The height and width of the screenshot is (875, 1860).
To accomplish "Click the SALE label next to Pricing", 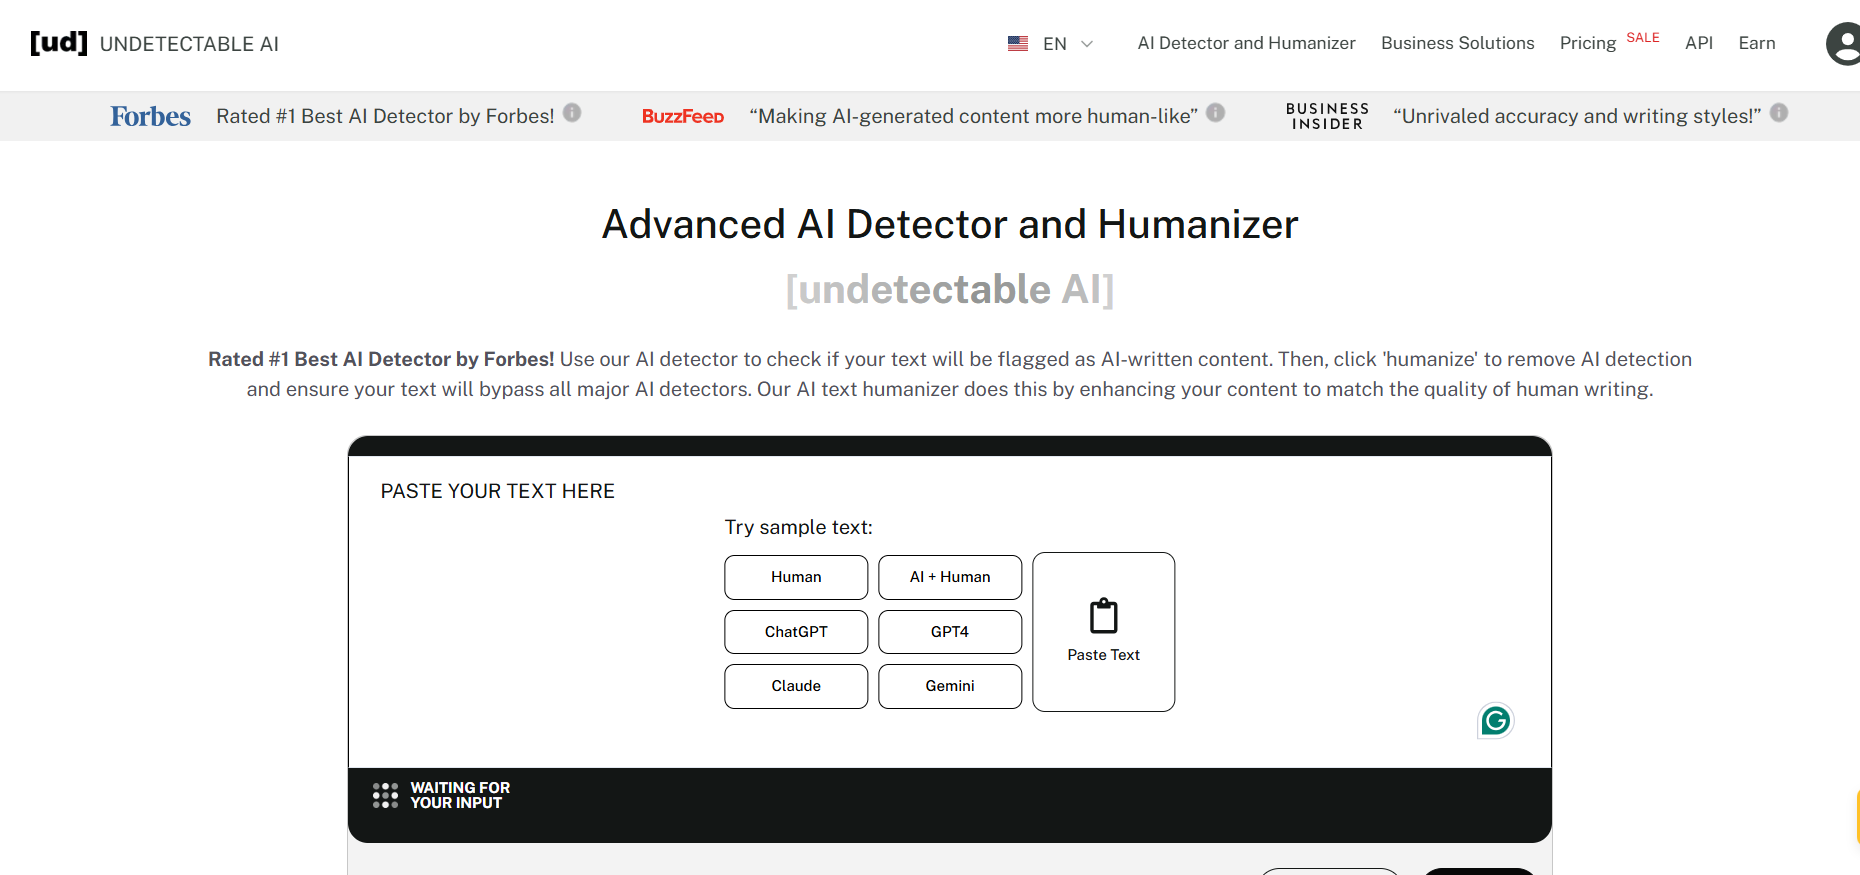I will click(x=1643, y=38).
